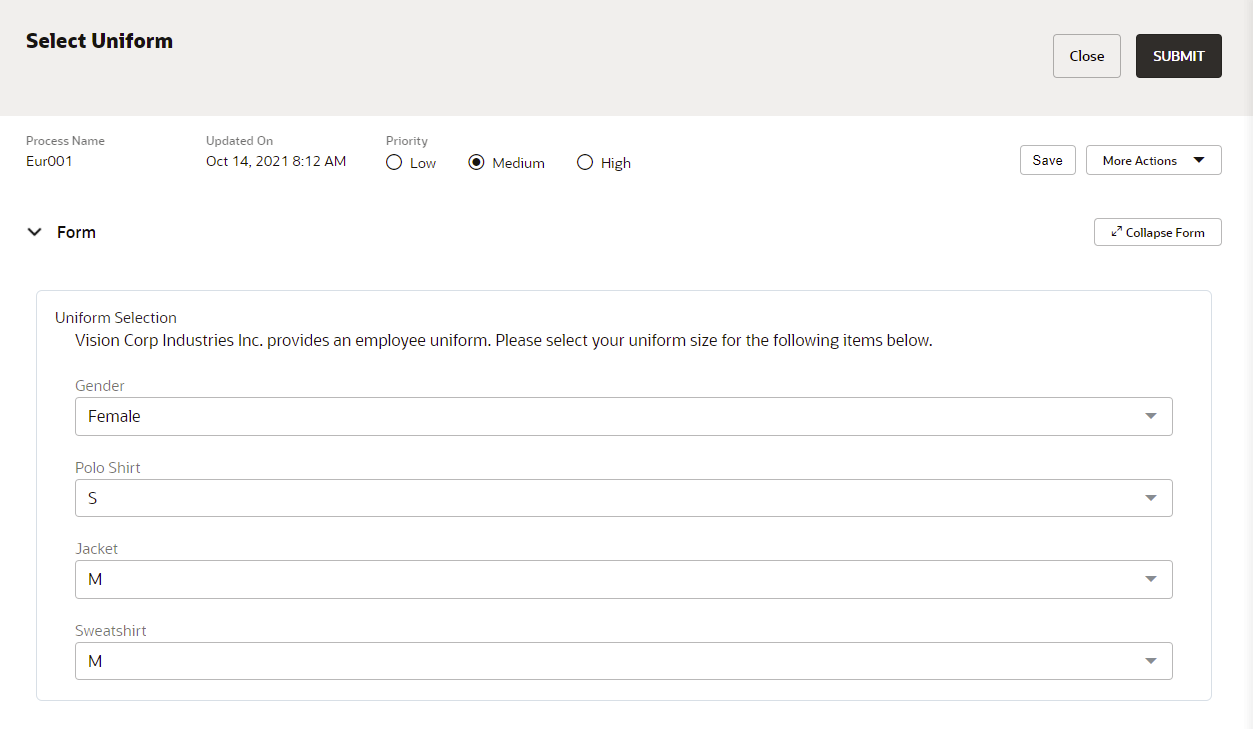Click the Jacket dropdown caret icon
This screenshot has height=729, width=1253.
click(x=1150, y=579)
